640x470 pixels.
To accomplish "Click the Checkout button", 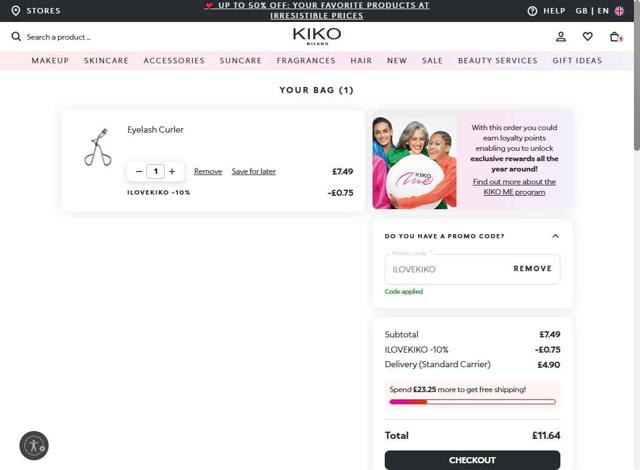I will [472, 460].
